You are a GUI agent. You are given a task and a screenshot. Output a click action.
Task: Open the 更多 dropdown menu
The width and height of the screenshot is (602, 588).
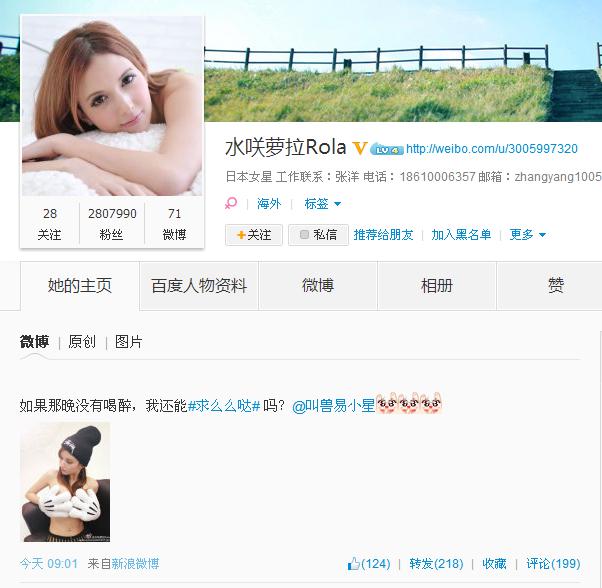coord(528,235)
